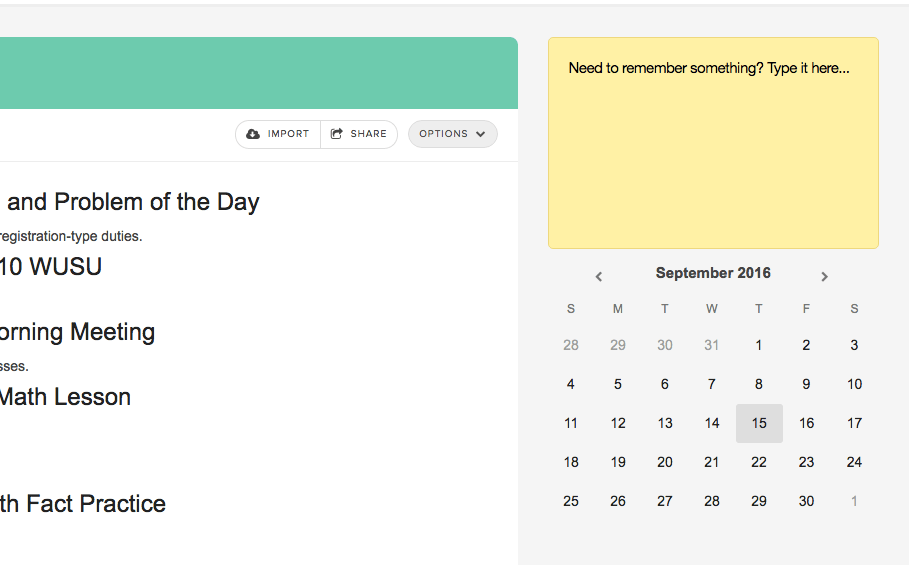The height and width of the screenshot is (565, 909).
Task: Go to previous month in calendar
Action: tap(599, 276)
